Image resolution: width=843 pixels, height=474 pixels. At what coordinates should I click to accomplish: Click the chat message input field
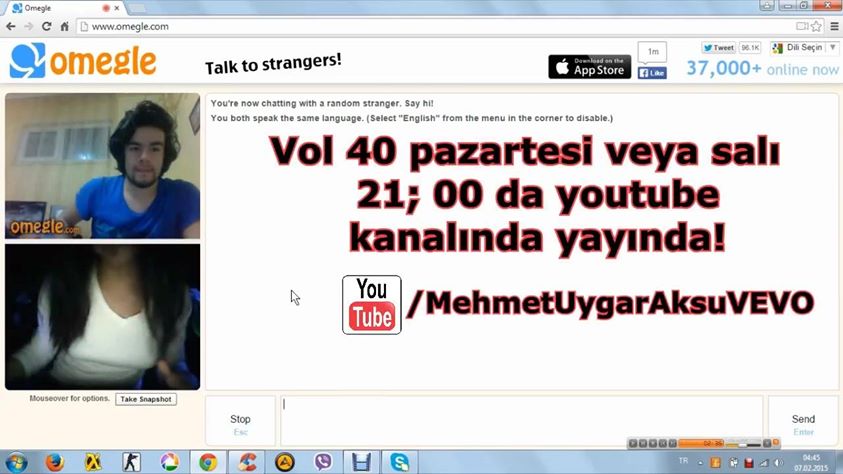point(521,421)
